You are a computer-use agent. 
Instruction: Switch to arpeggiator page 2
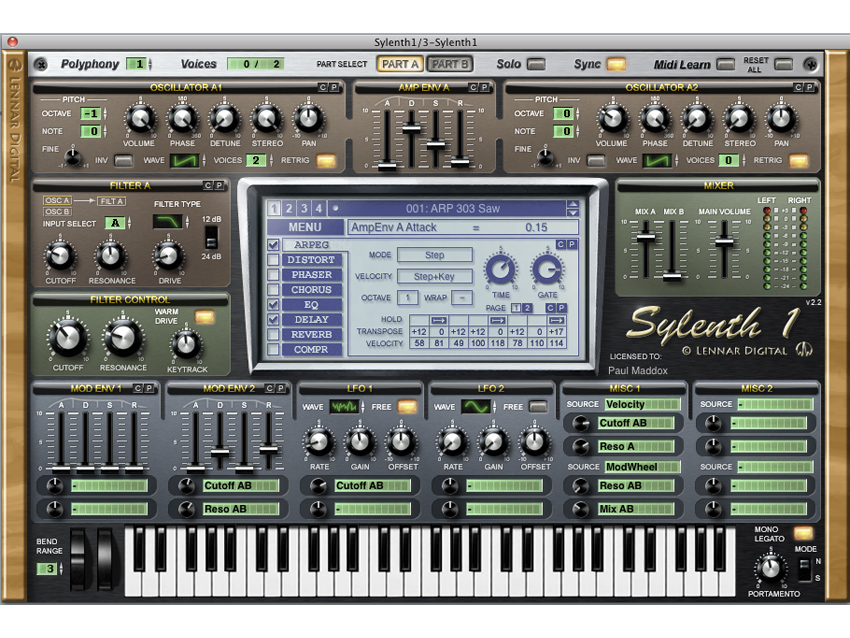click(x=527, y=308)
